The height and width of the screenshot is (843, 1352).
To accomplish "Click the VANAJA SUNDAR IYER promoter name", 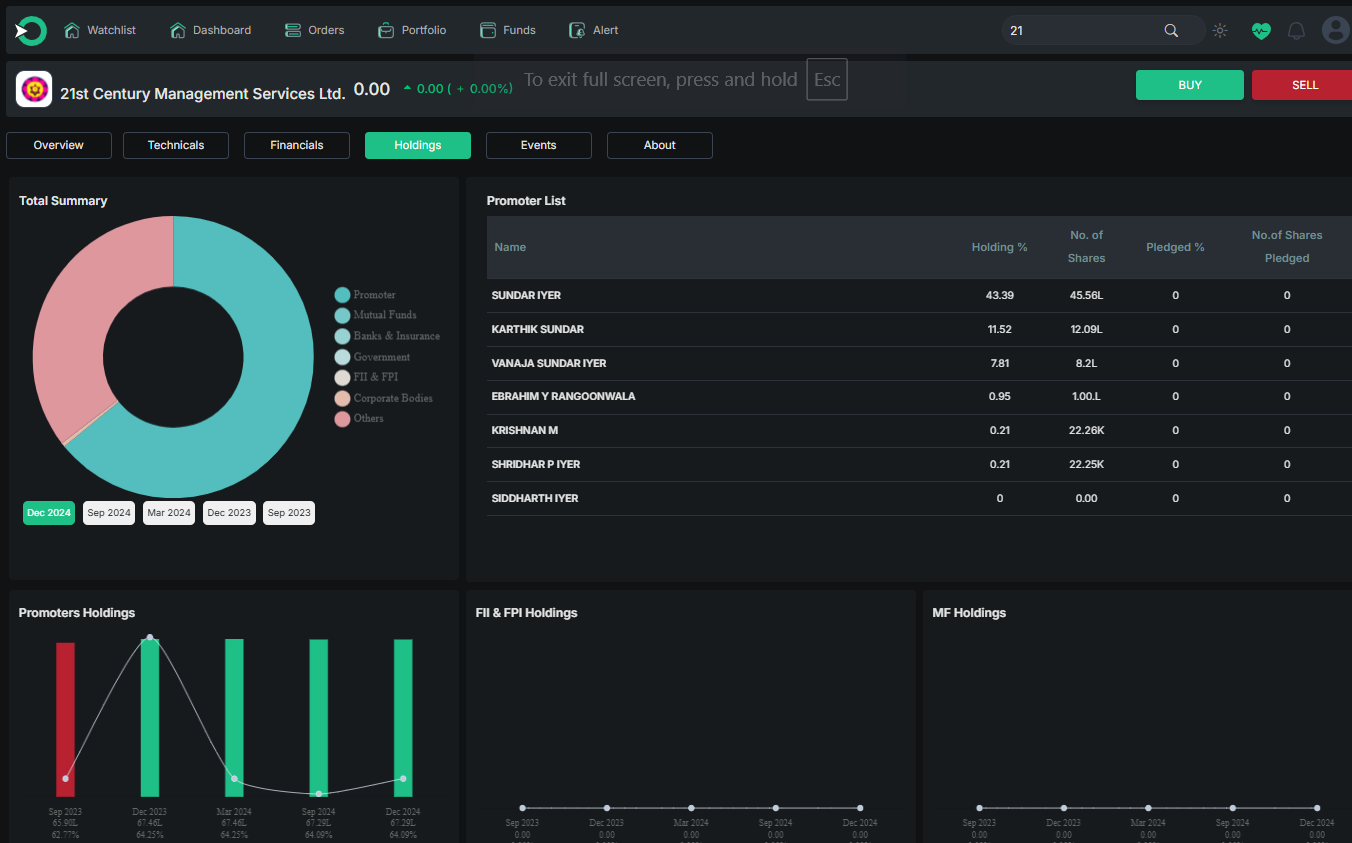I will (549, 363).
